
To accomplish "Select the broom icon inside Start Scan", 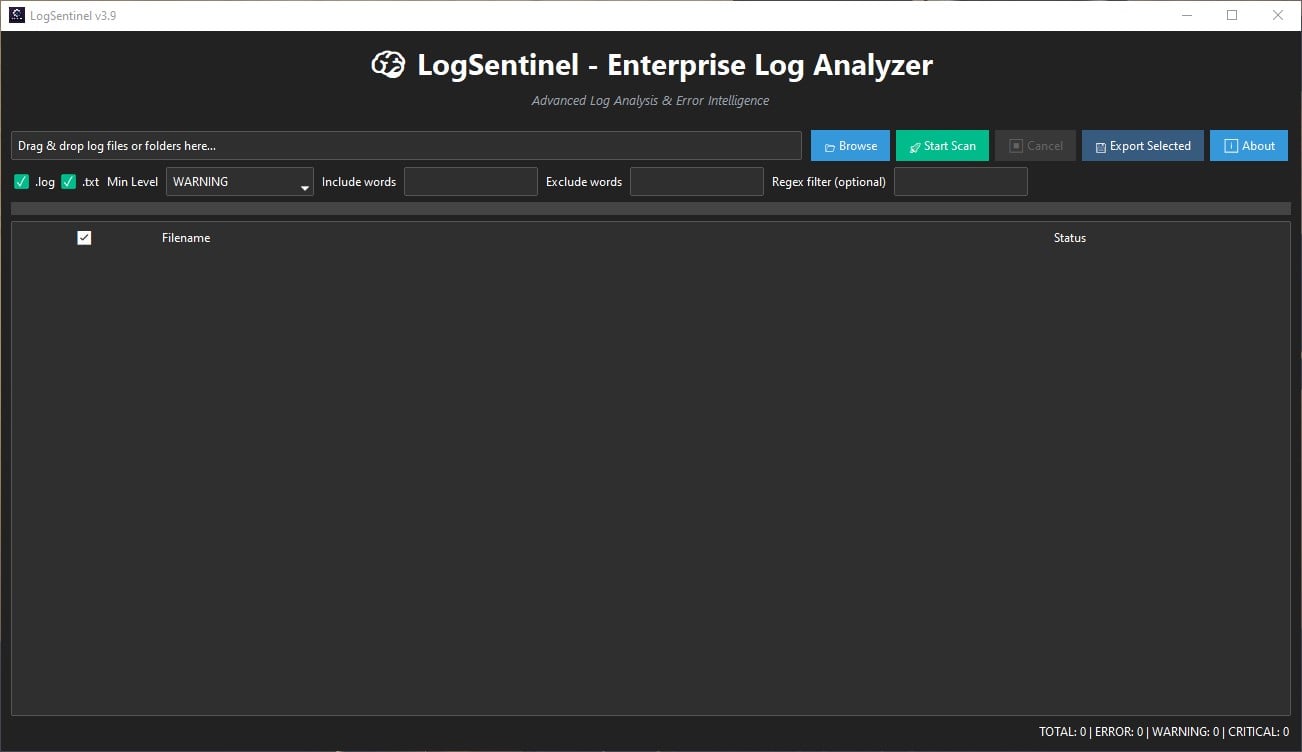I will click(x=913, y=145).
